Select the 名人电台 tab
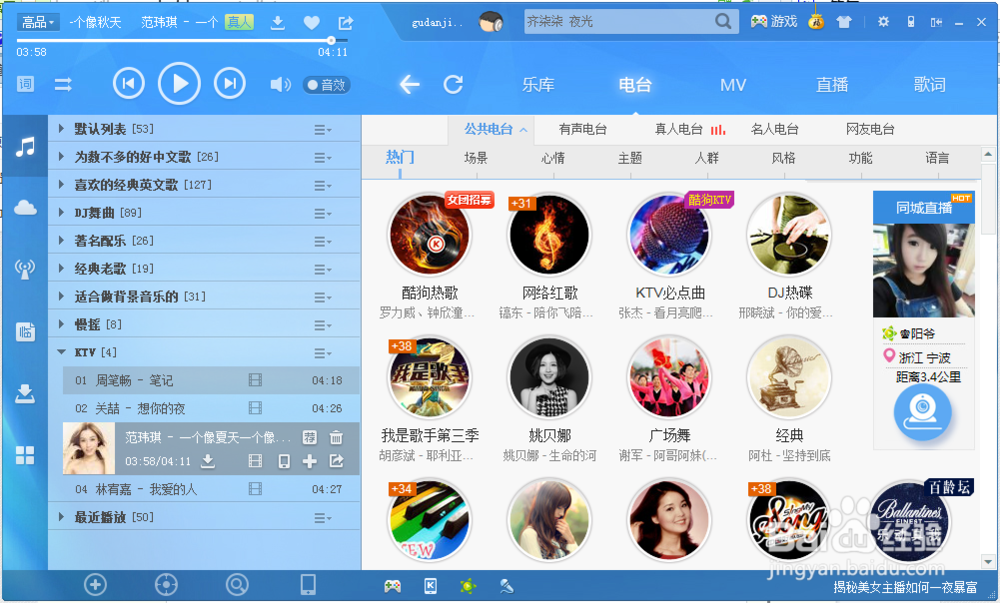Screen dimensions: 1000x603 click(774, 129)
